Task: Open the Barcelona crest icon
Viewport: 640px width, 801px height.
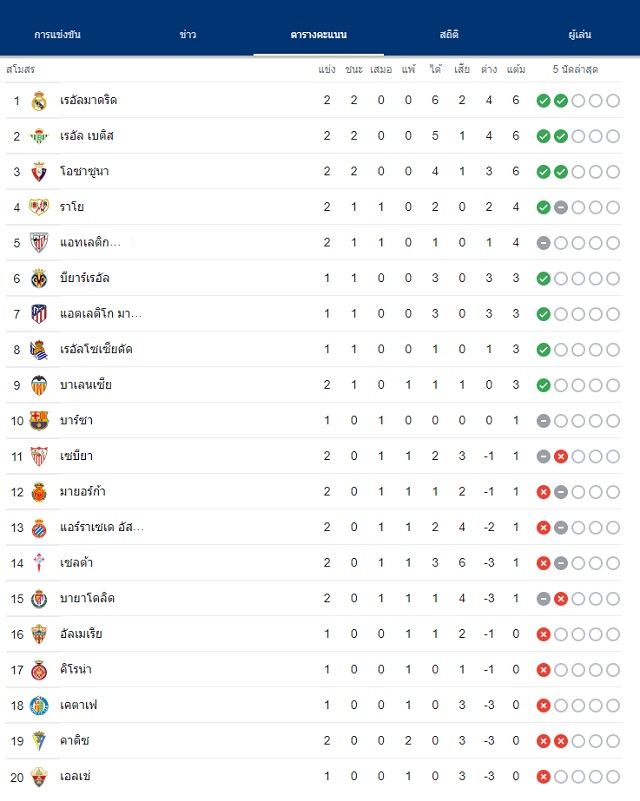Action: (x=39, y=421)
